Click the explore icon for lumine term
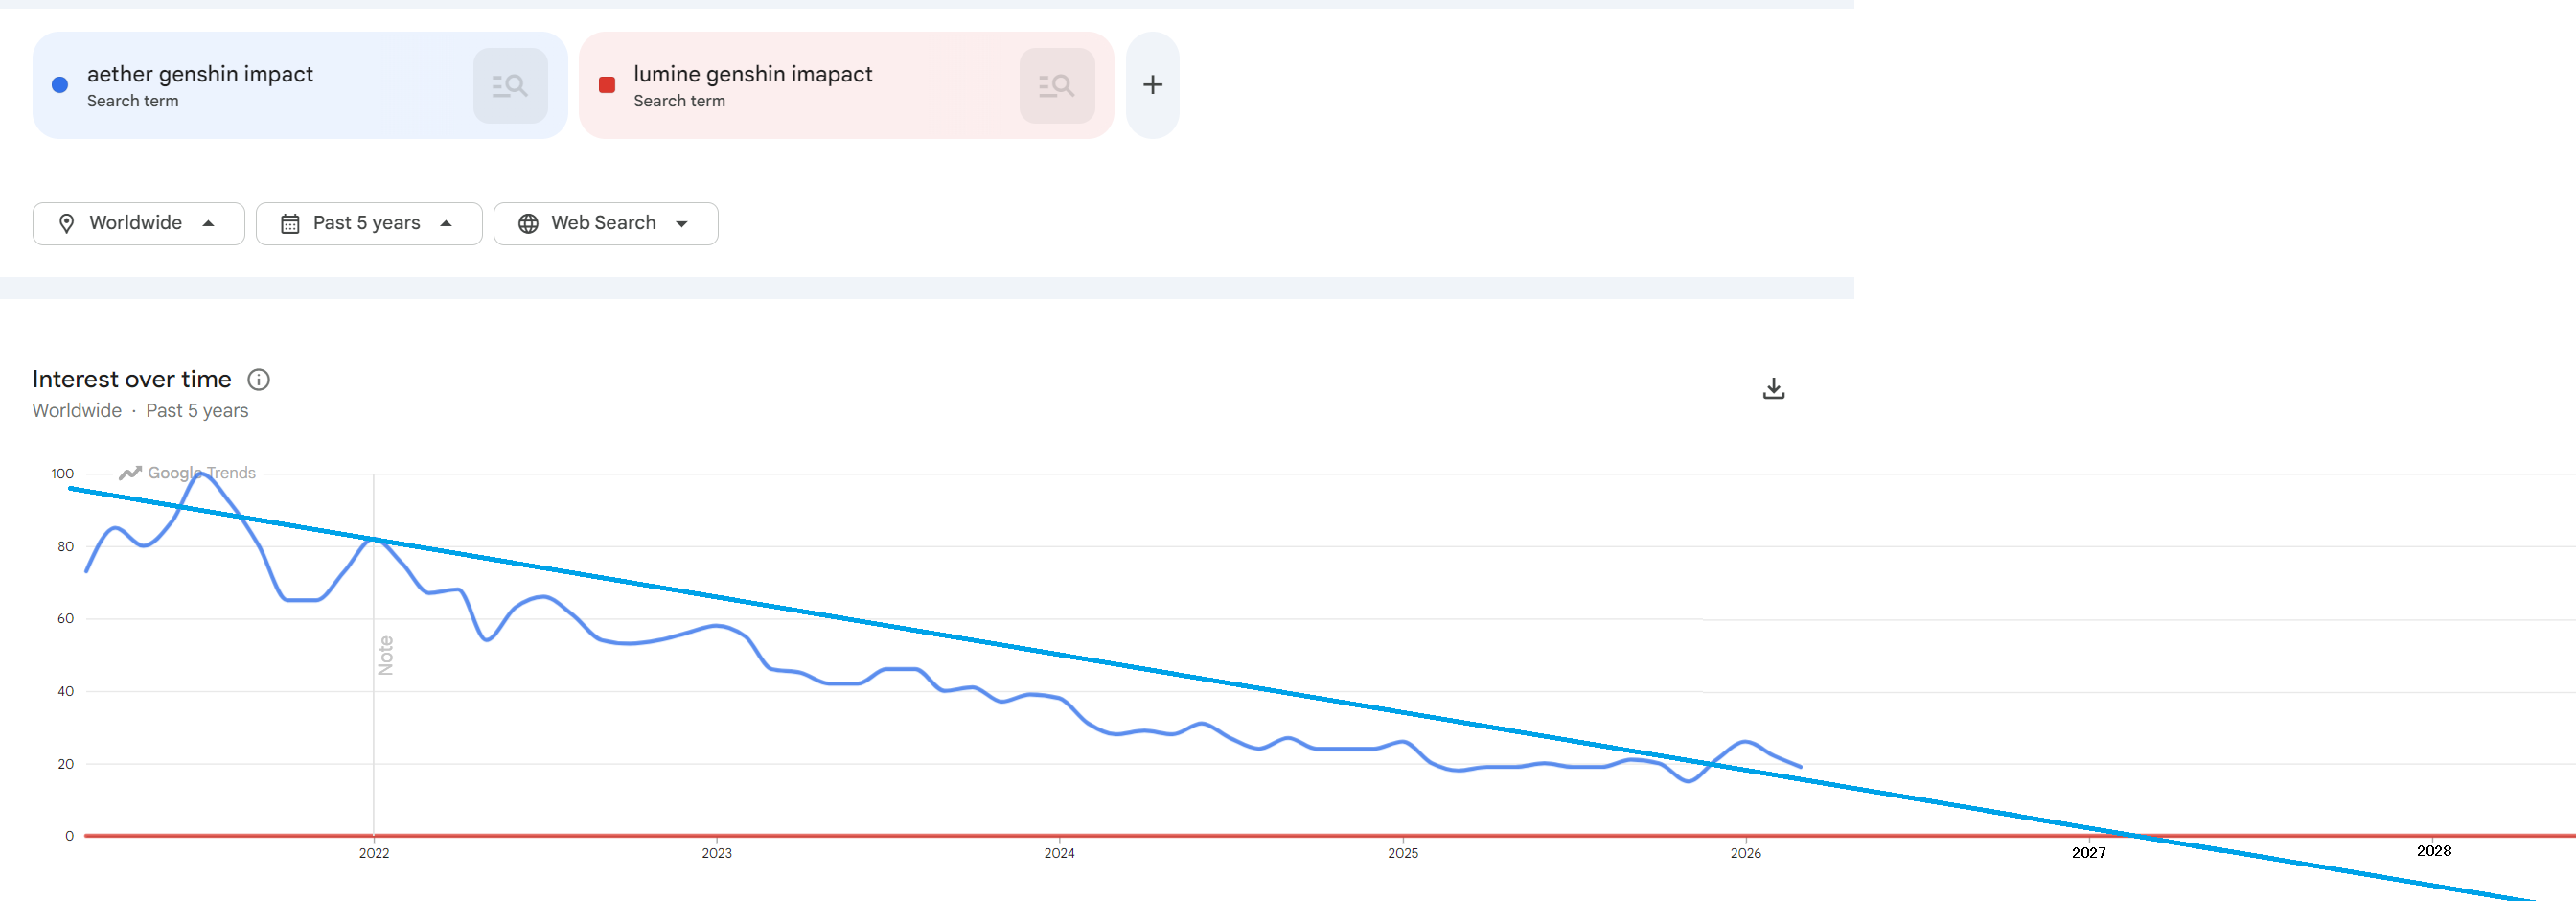 [x=1056, y=86]
